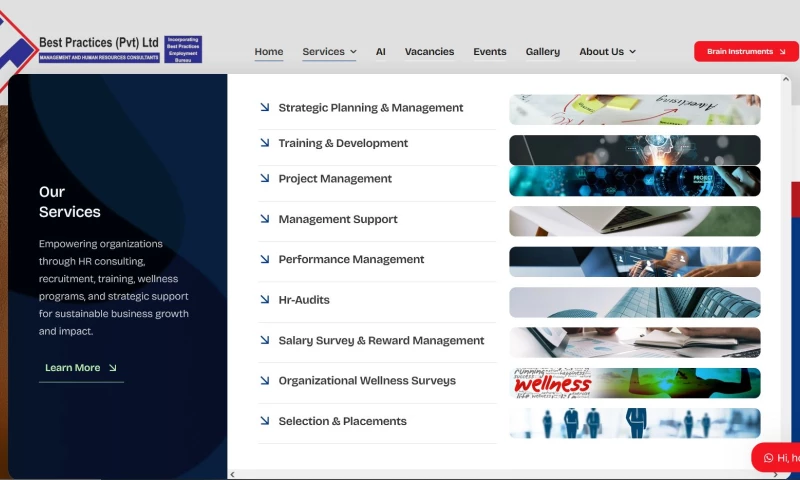
Task: Click the Best Practices (Pvt) Ltd logo
Action: (x=101, y=49)
